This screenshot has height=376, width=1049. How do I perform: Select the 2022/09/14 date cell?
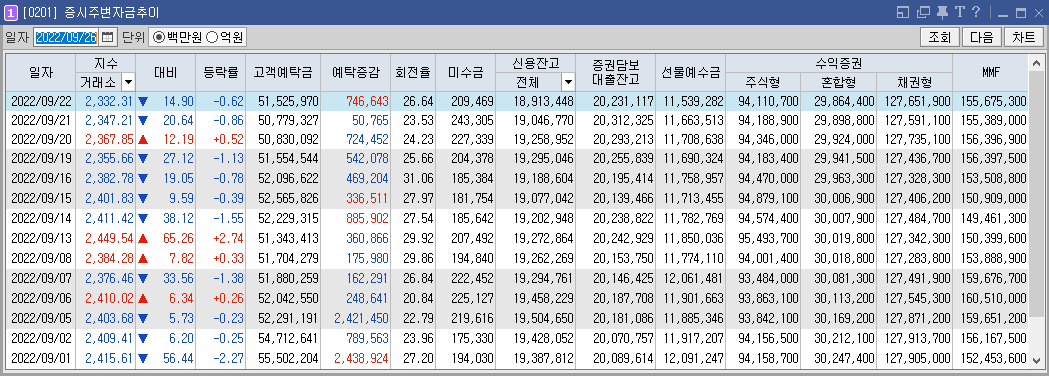(x=41, y=218)
